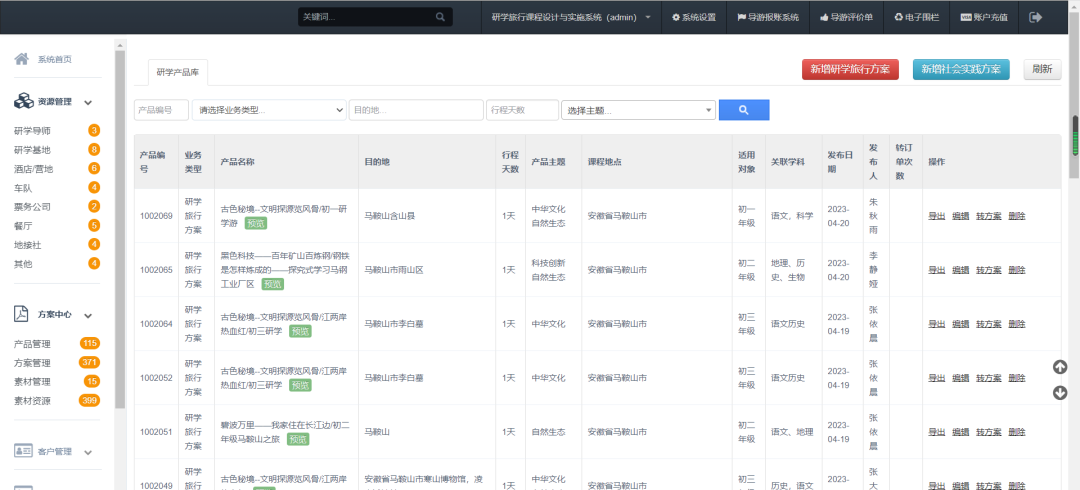Click 编辑 for product 1002051
Screen dimensions: 1080x490
tap(960, 432)
